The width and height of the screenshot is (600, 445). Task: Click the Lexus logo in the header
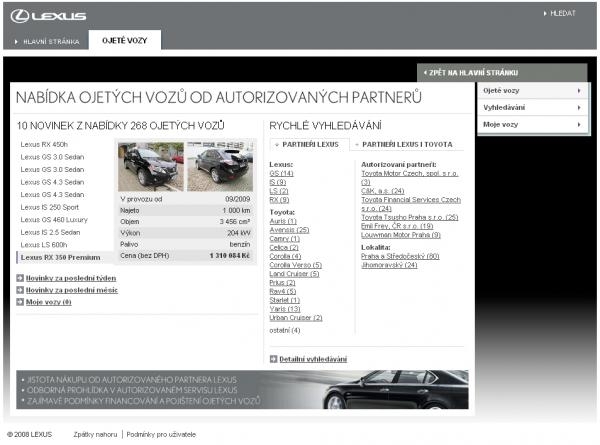pyautogui.click(x=48, y=16)
